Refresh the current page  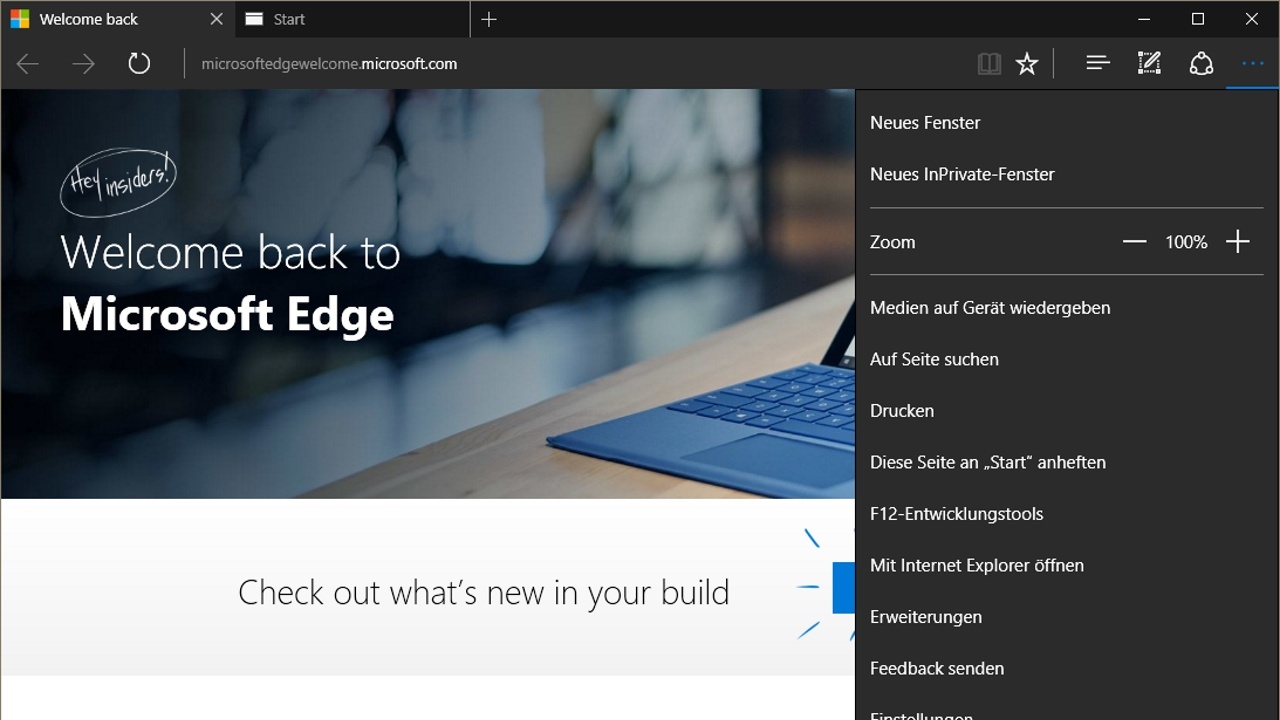139,63
